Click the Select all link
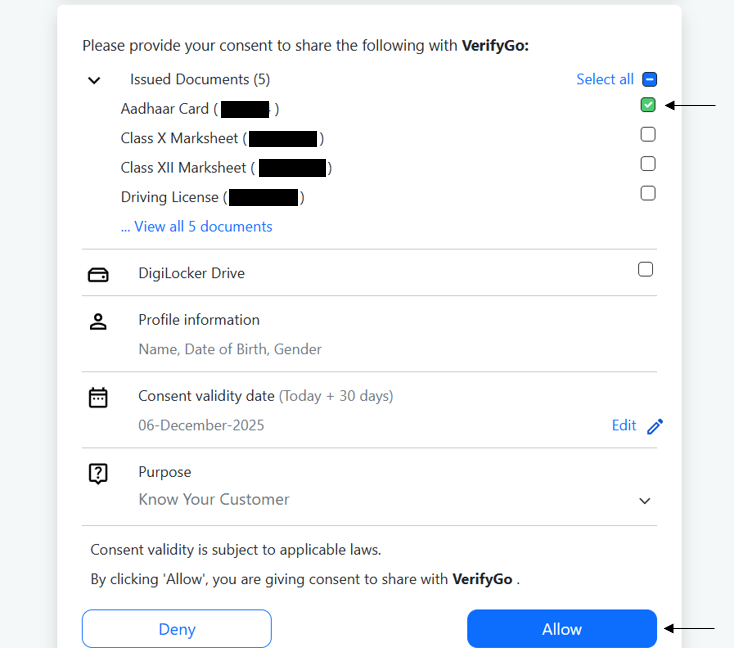Viewport: 734px width, 648px height. point(605,79)
